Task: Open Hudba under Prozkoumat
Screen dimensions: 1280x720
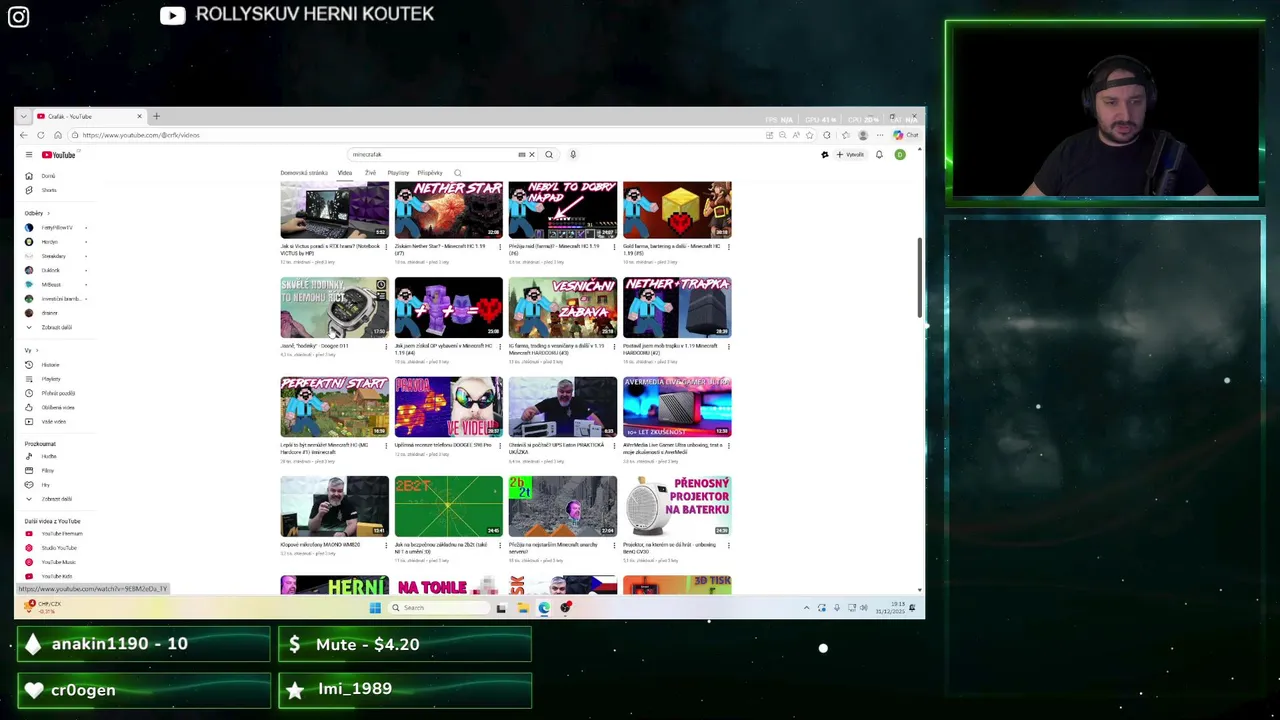Action: pyautogui.click(x=48, y=456)
